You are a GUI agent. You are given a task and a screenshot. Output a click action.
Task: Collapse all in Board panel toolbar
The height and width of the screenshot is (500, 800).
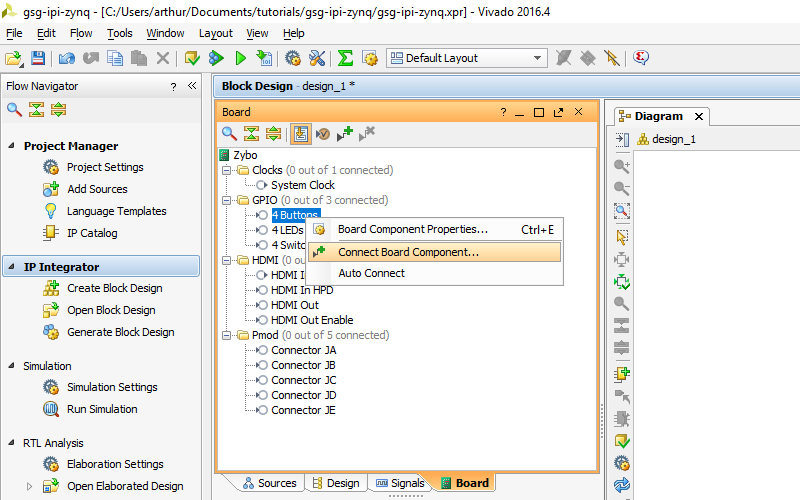click(x=251, y=134)
